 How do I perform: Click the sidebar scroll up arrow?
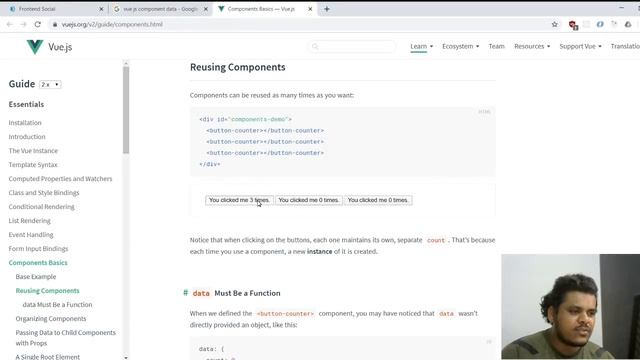(x=126, y=63)
